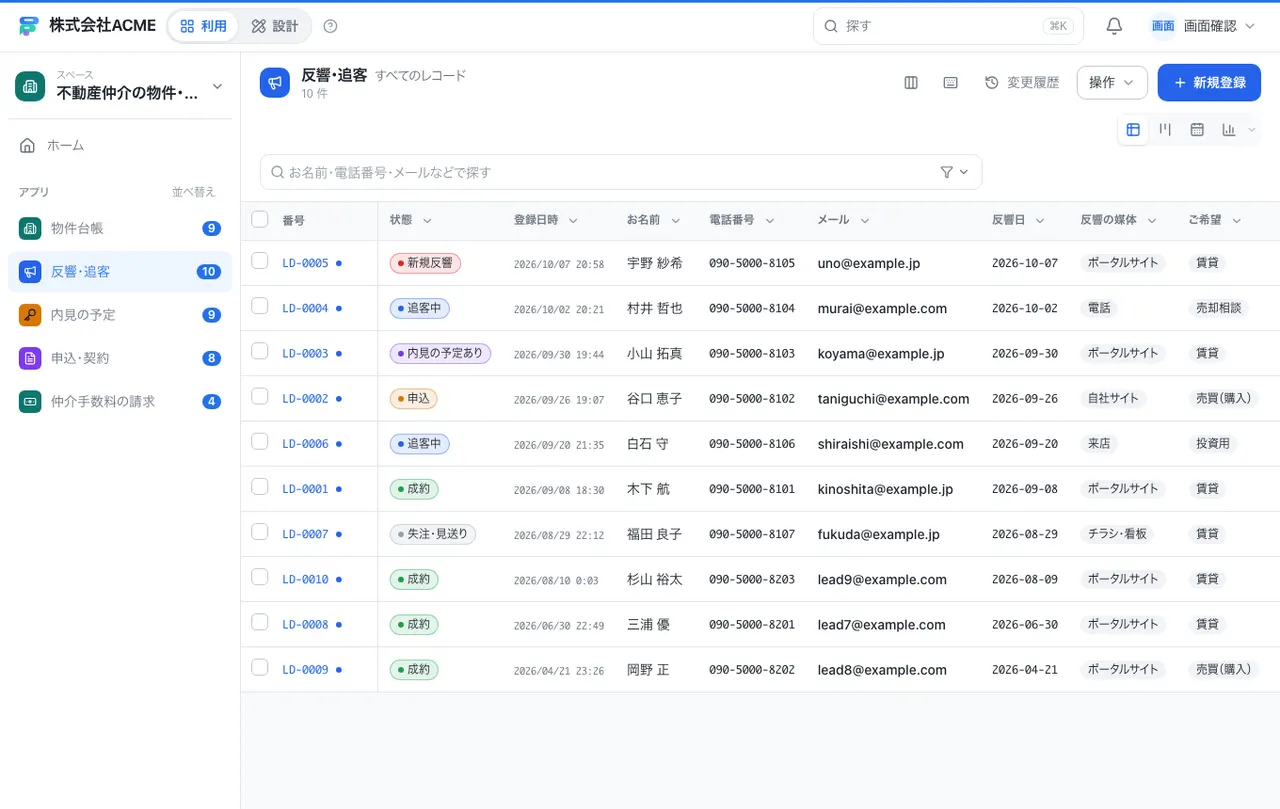The width and height of the screenshot is (1280, 809).
Task: Click 並べ替え in the sidebar
Action: click(x=194, y=192)
